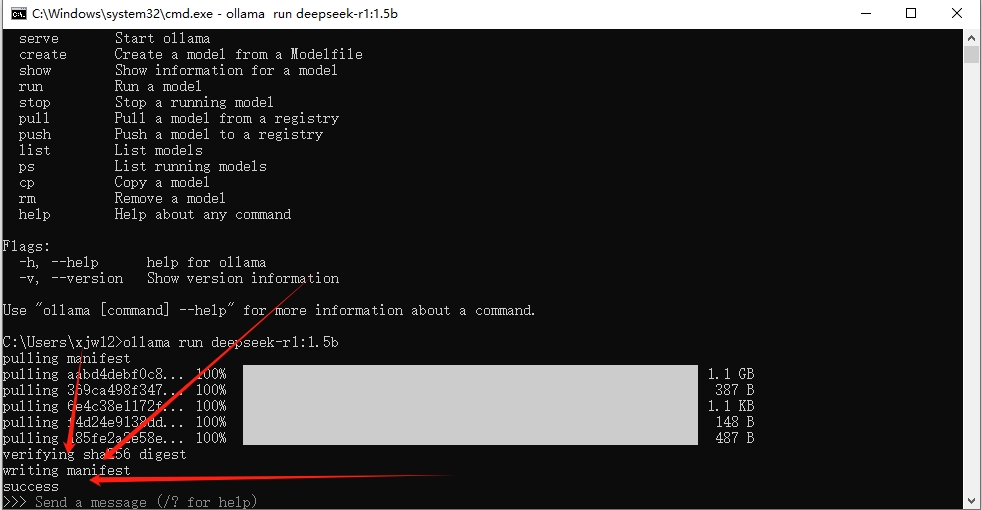Select the 'rm' command text

[x=27, y=199]
